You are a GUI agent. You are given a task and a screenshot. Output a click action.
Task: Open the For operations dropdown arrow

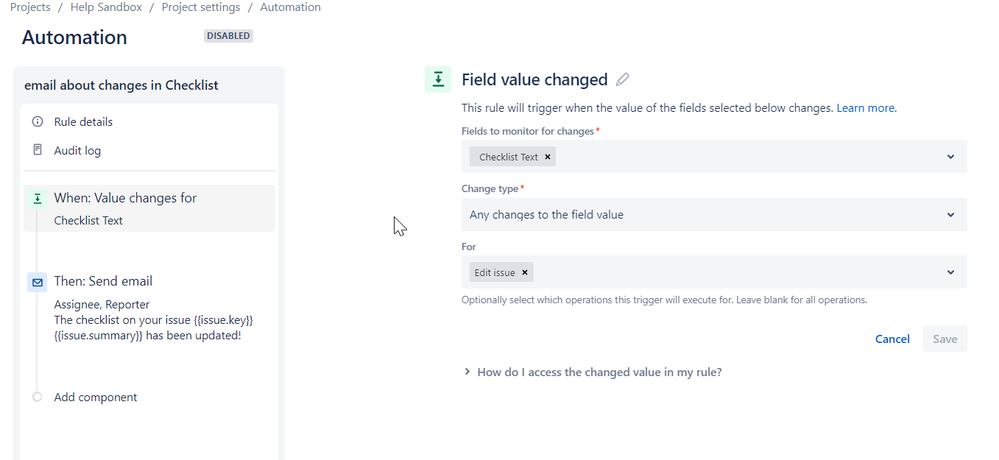tap(950, 272)
